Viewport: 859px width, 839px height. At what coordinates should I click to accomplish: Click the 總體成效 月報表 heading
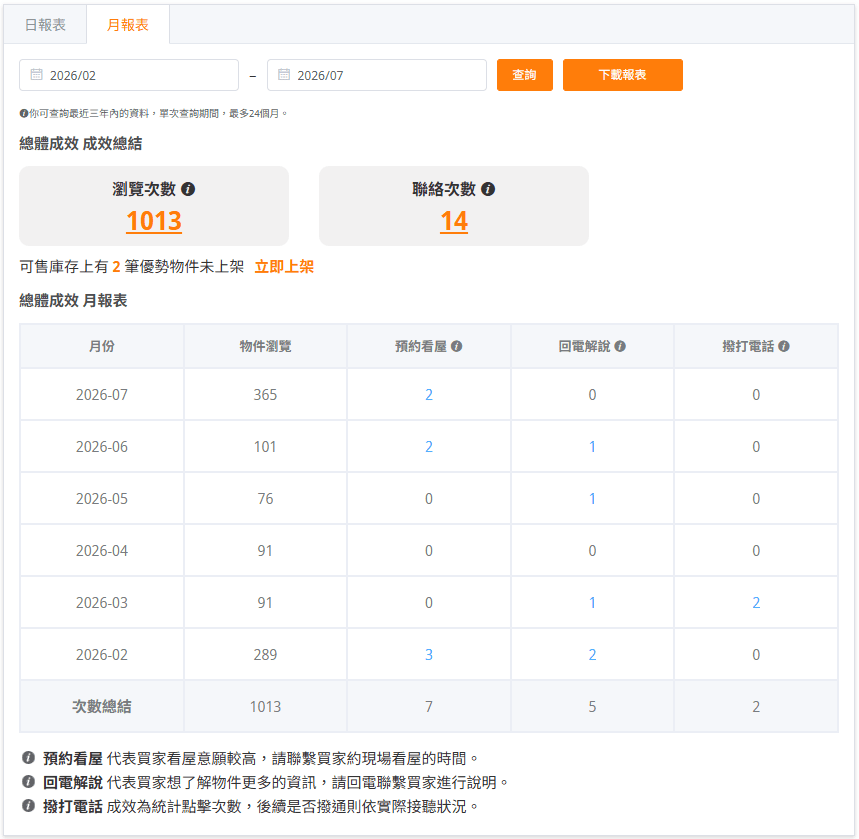point(73,300)
